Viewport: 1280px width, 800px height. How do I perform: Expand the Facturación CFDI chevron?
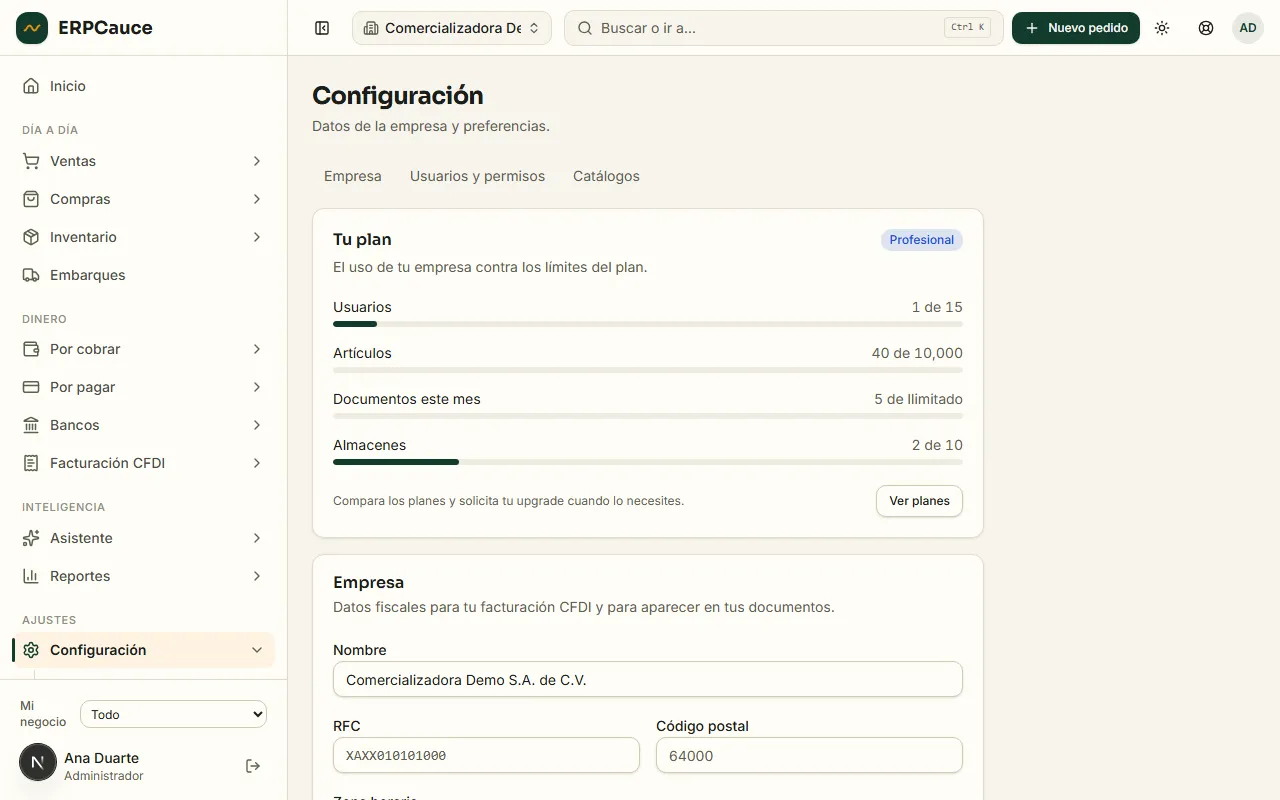pyautogui.click(x=257, y=463)
